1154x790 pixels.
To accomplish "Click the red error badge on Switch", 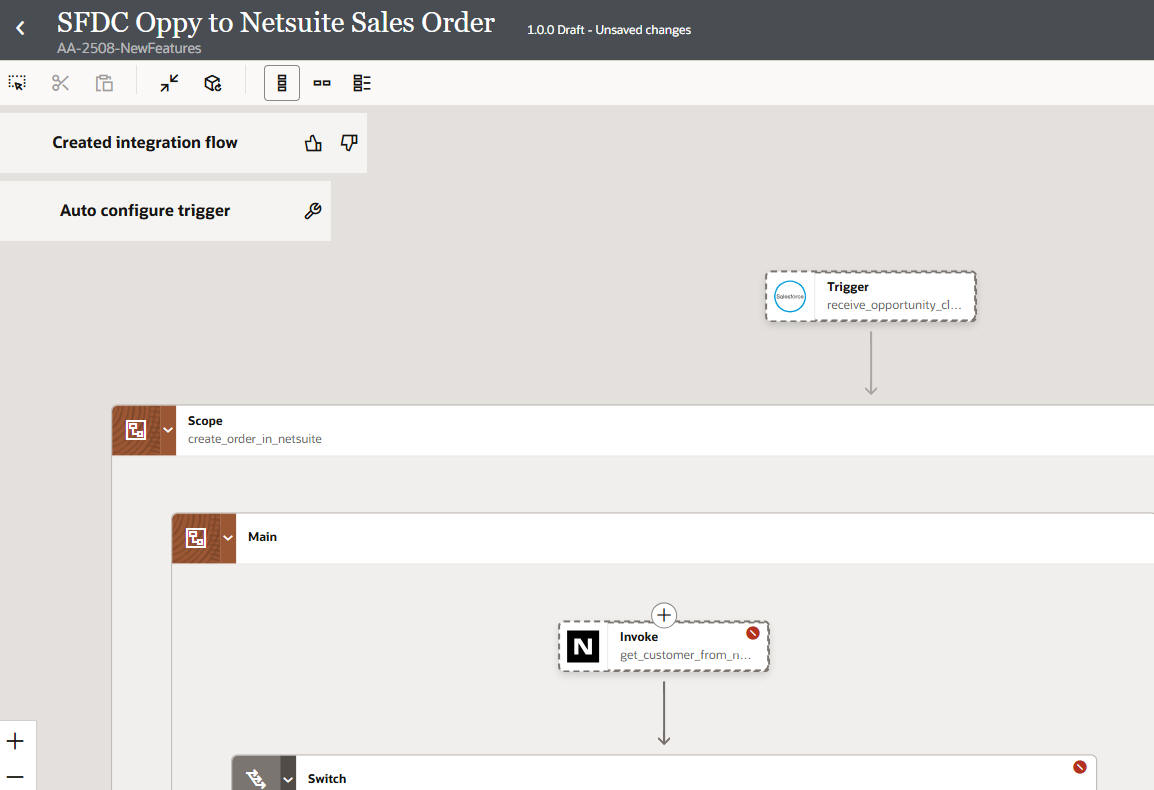I will tap(1079, 767).
